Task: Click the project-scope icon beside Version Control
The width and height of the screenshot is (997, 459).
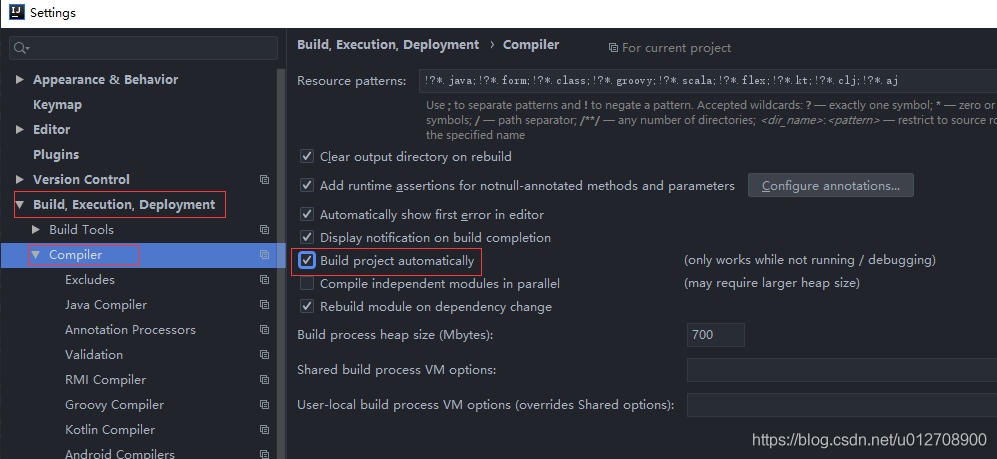Action: 264,180
